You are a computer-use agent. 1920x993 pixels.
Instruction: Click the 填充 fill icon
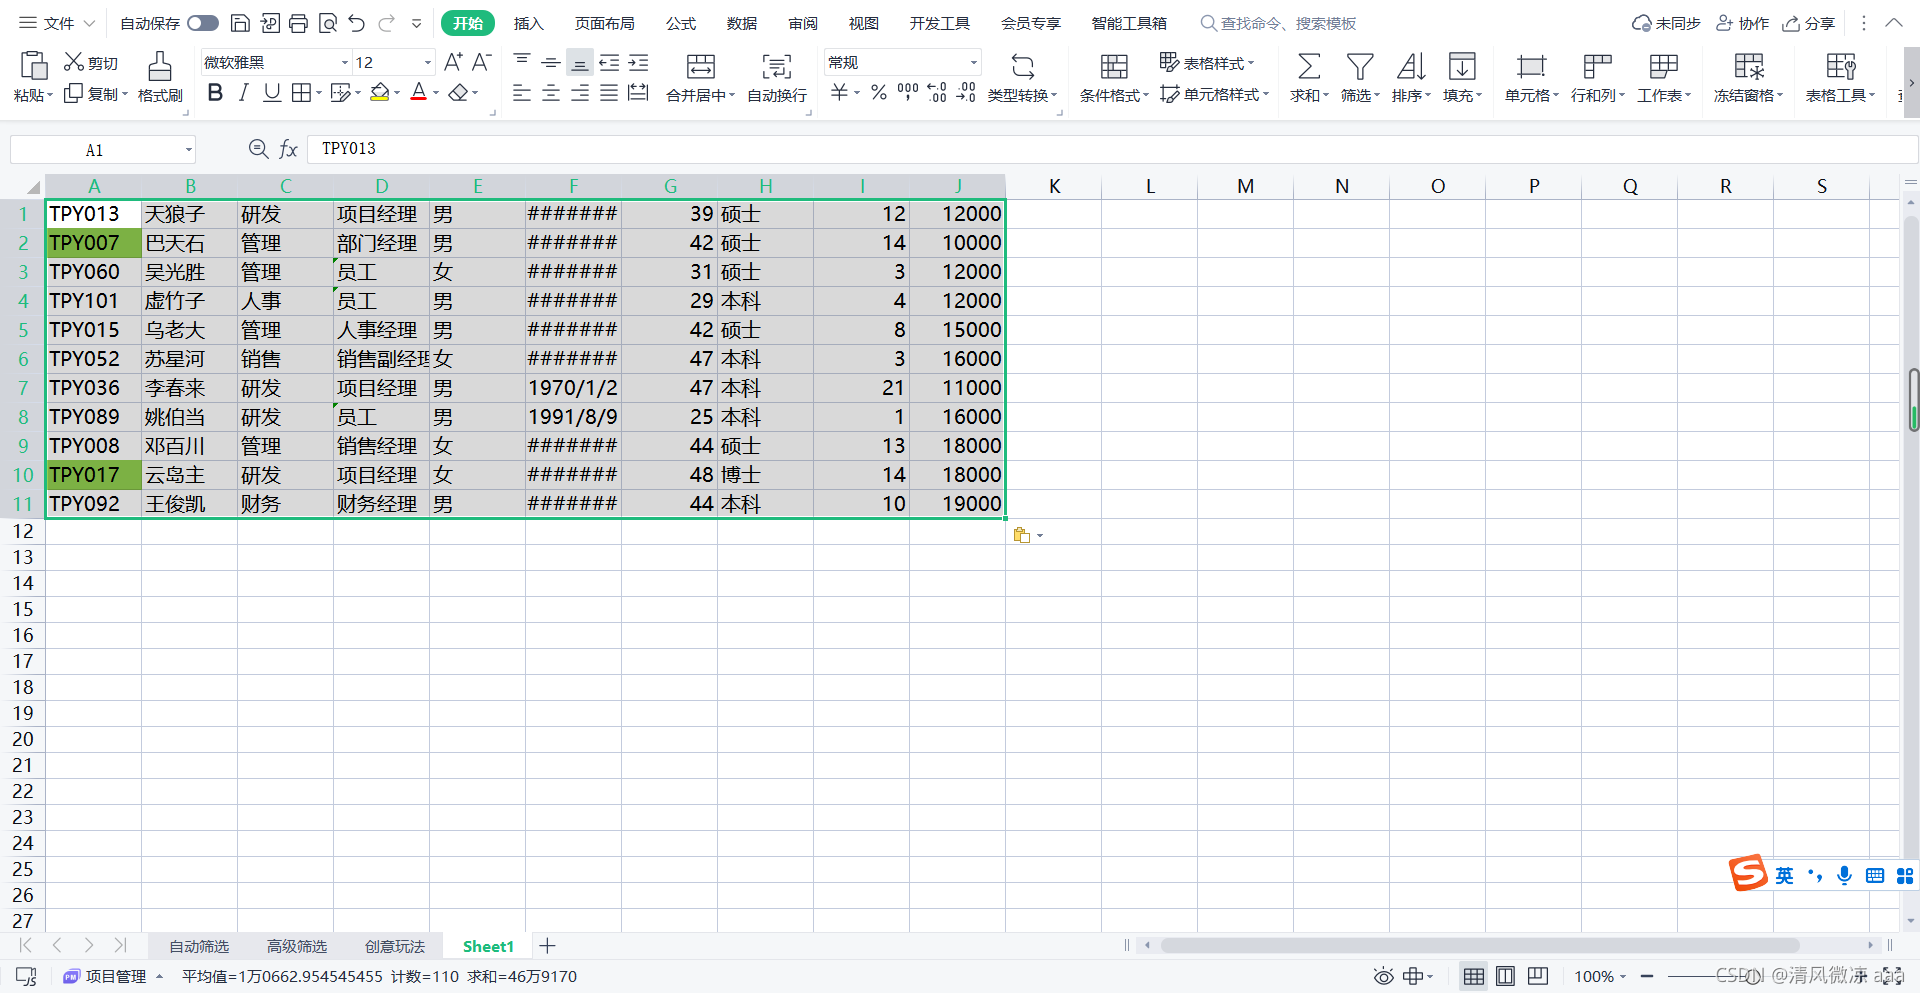pos(1462,66)
